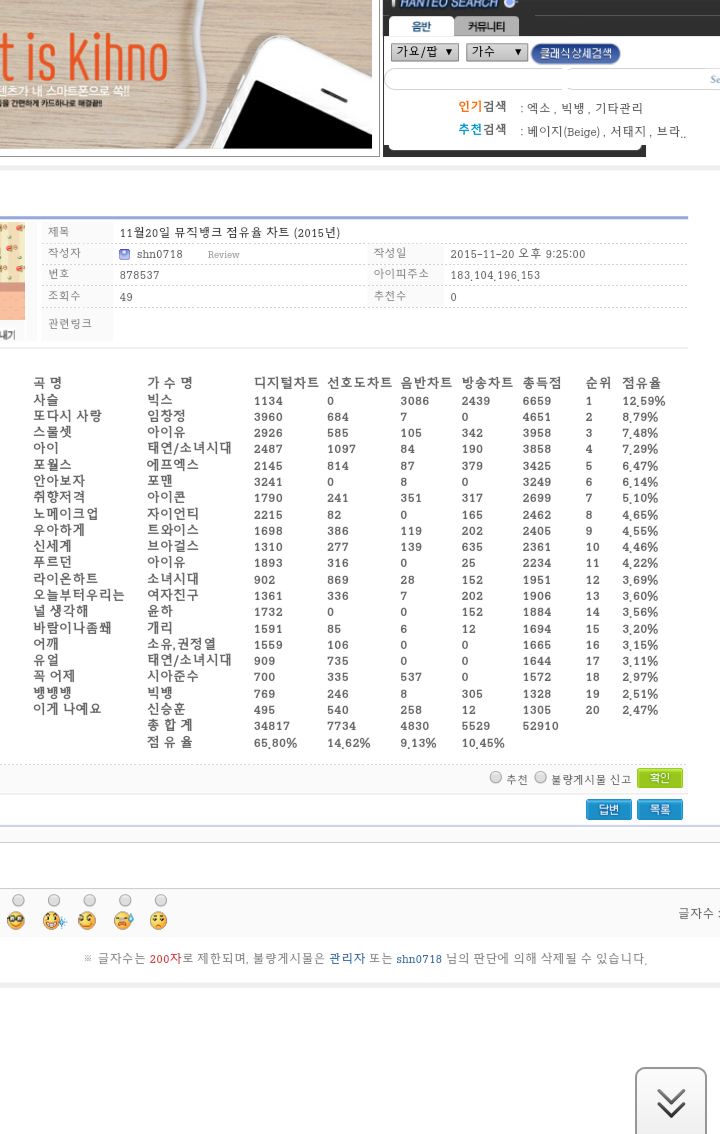Screen dimensions: 720x1134
Task: Click the 답변 reply button
Action: pos(609,809)
